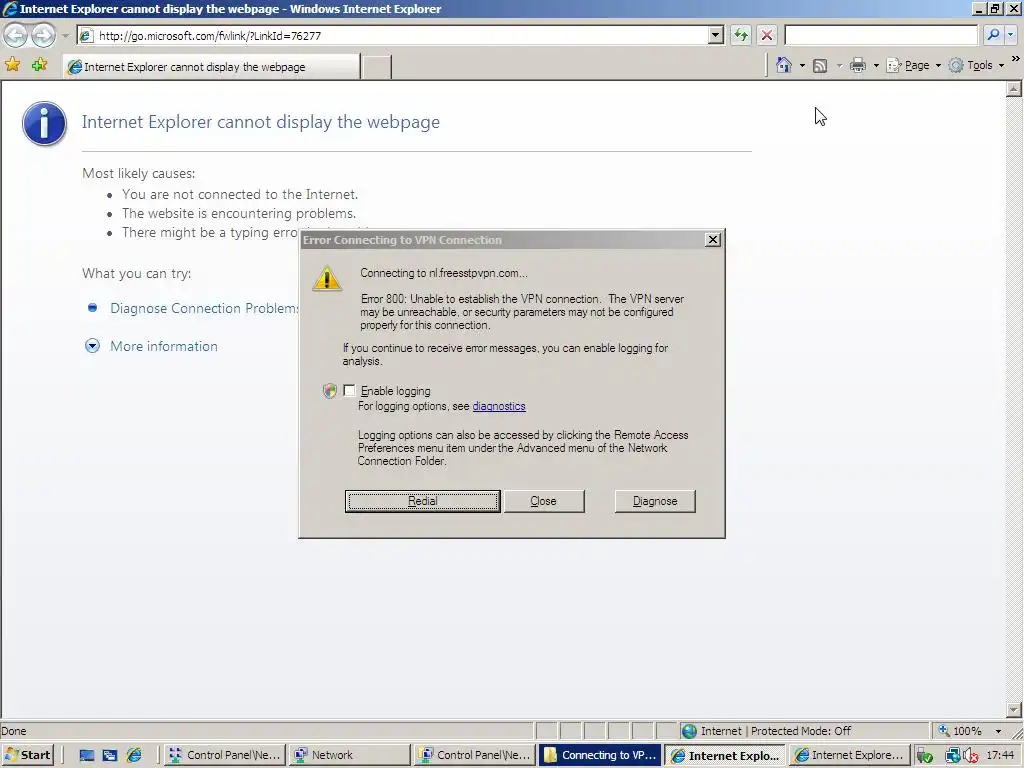This screenshot has width=1024, height=768.
Task: Go back with the browser Back arrow
Action: (x=16, y=35)
